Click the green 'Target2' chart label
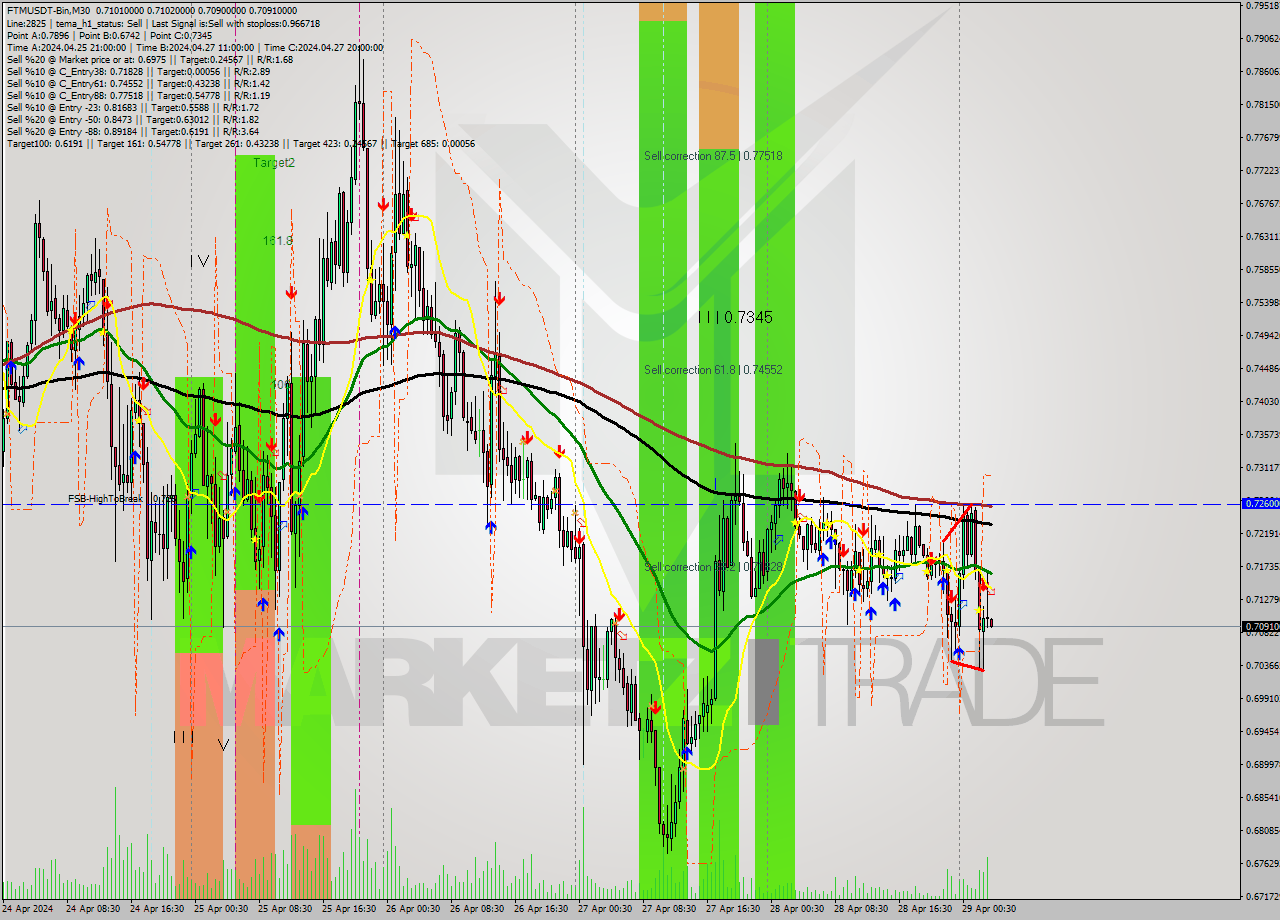 point(274,162)
